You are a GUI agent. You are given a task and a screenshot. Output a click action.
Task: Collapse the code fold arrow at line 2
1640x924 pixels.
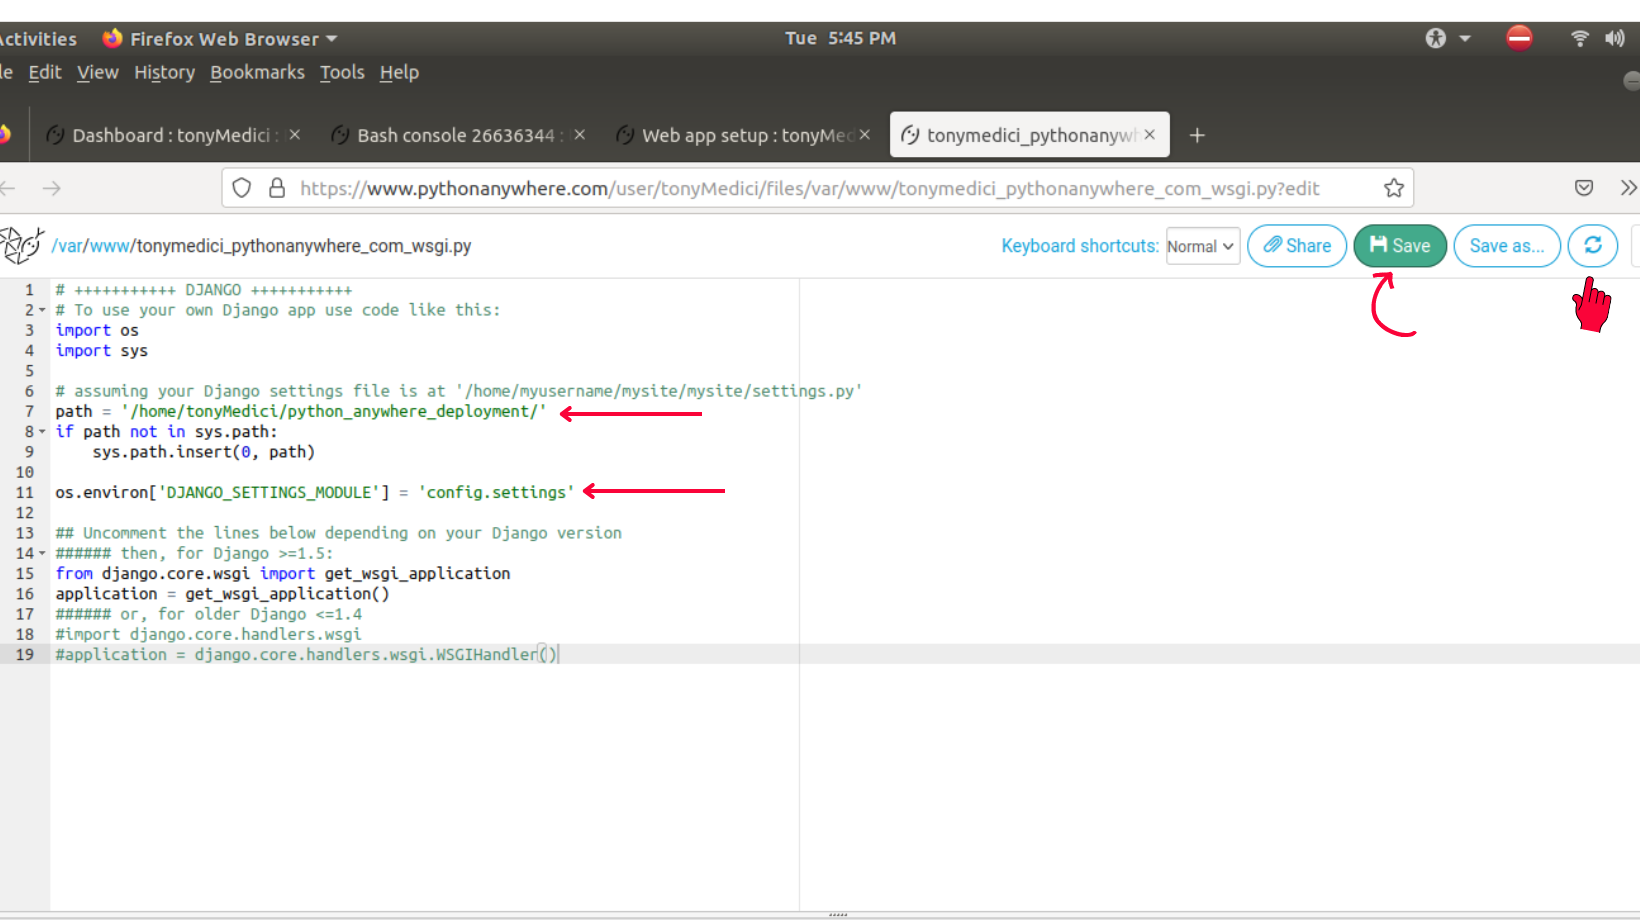click(x=42, y=310)
